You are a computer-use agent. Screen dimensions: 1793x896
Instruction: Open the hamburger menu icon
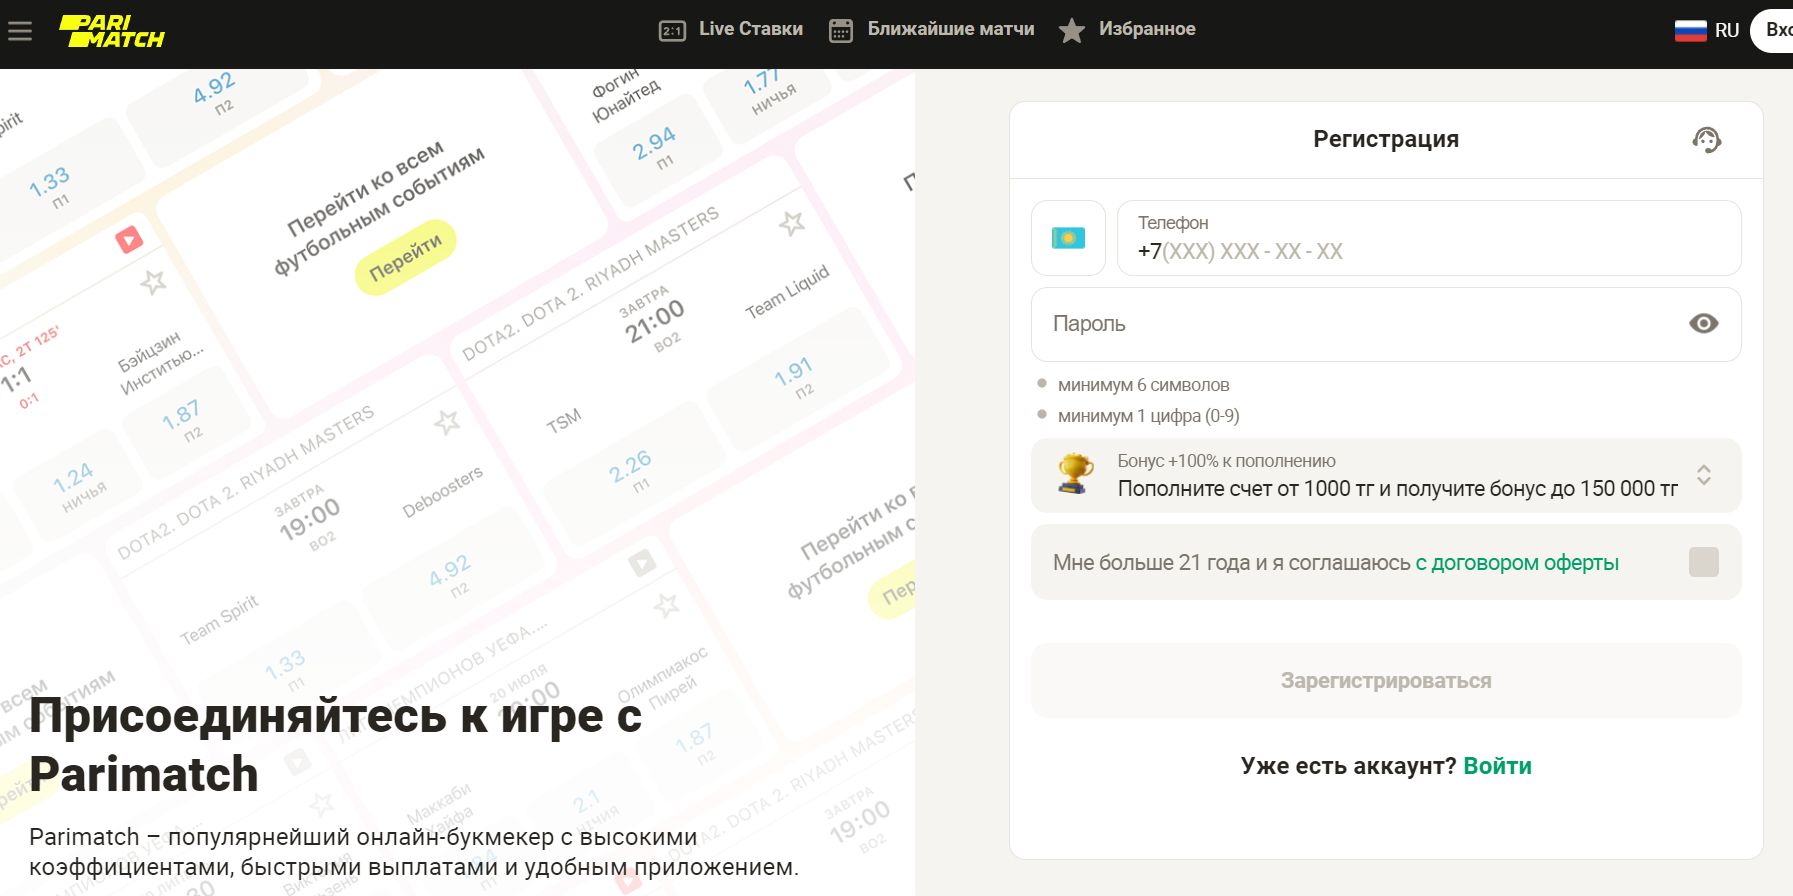point(20,31)
